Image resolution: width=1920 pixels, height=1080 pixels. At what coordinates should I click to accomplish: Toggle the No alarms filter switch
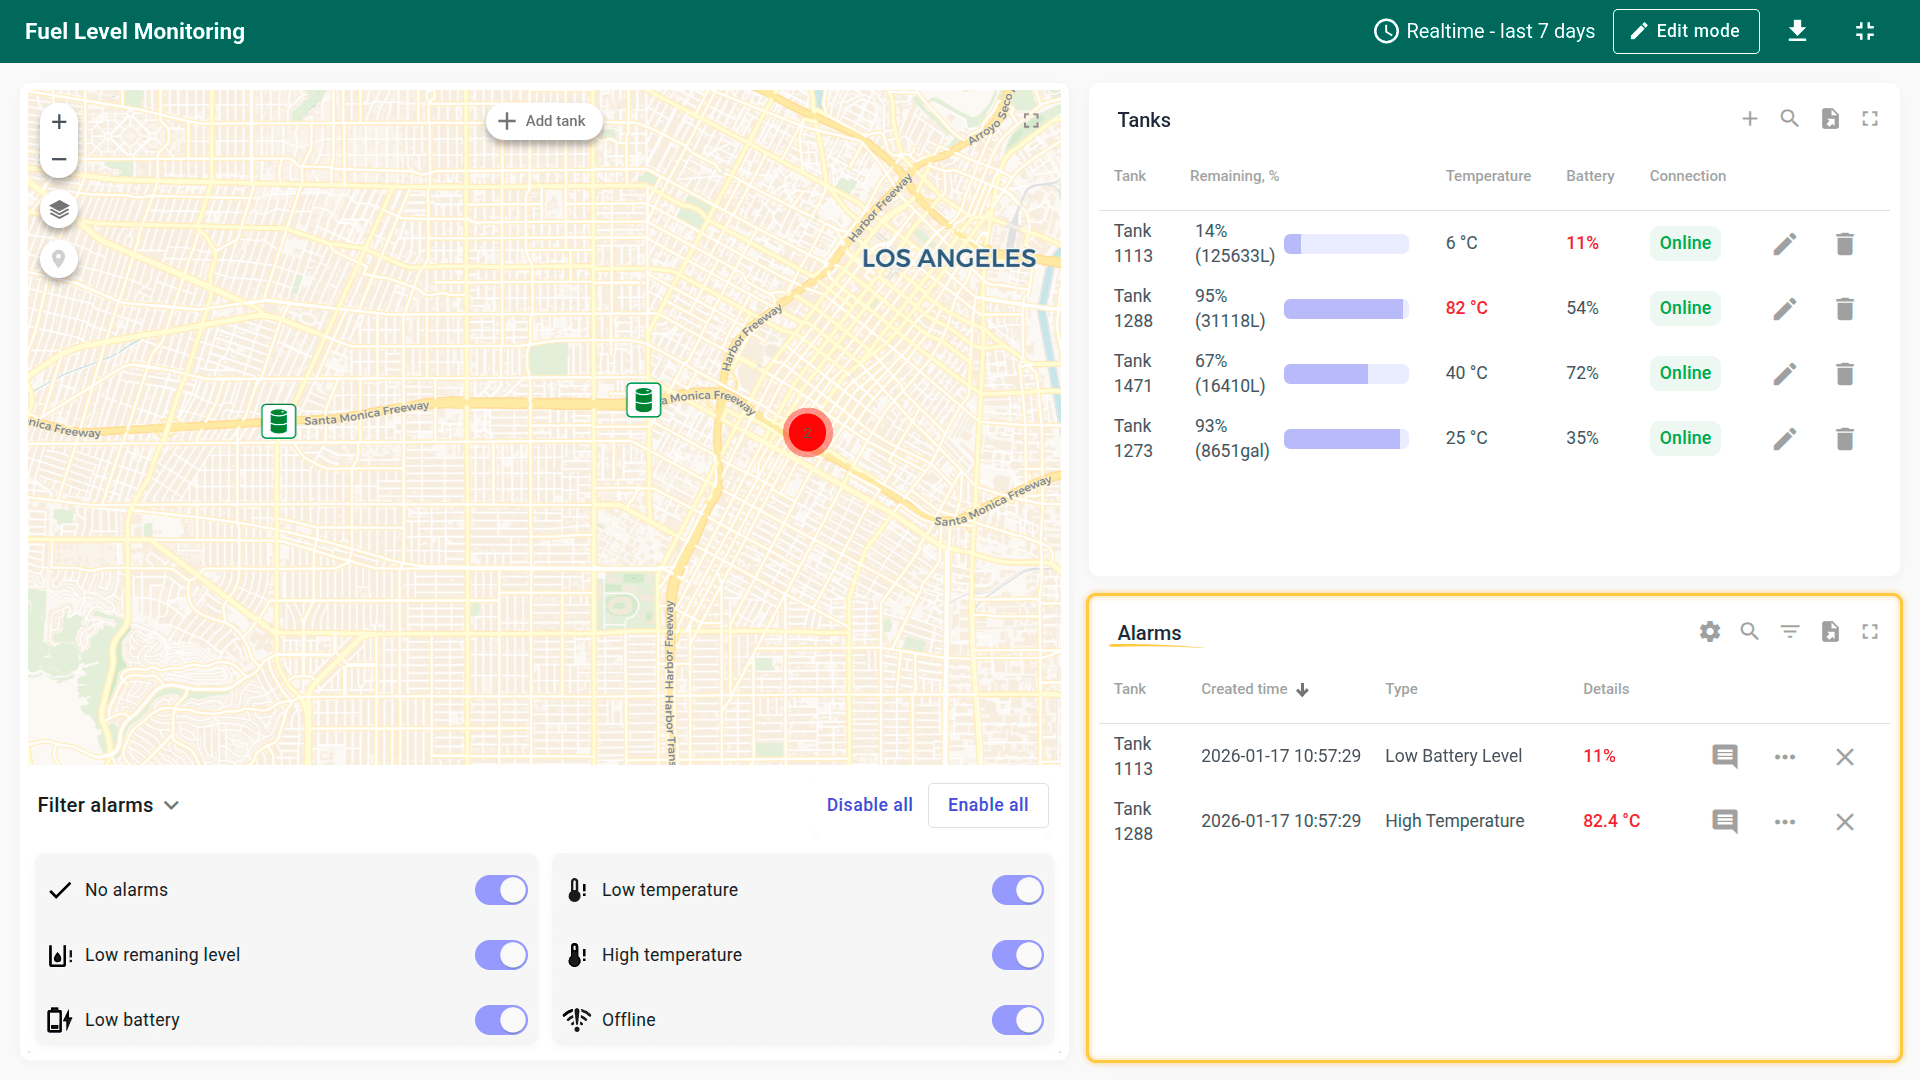tap(501, 890)
